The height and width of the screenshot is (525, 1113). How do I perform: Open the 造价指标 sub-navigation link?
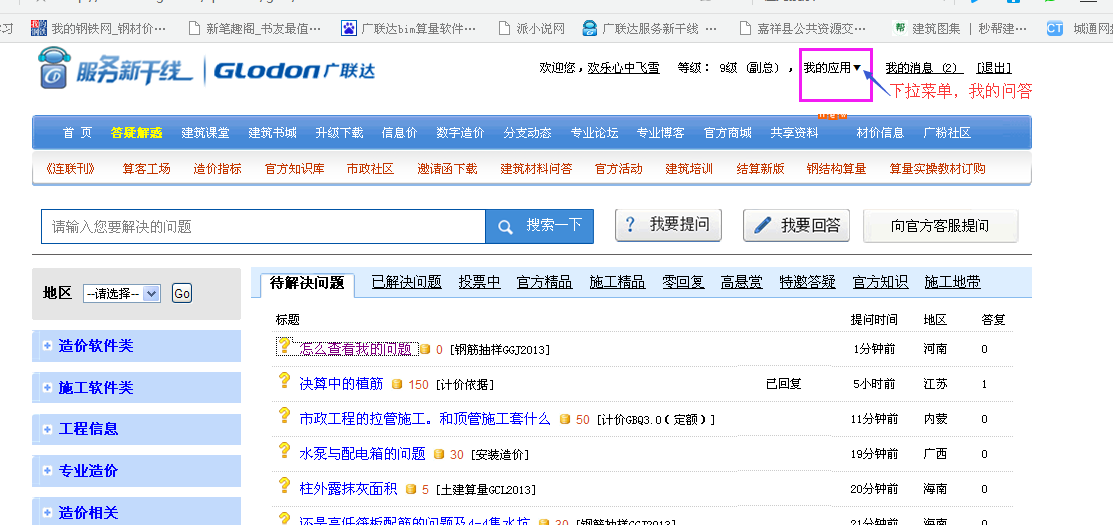(217, 169)
